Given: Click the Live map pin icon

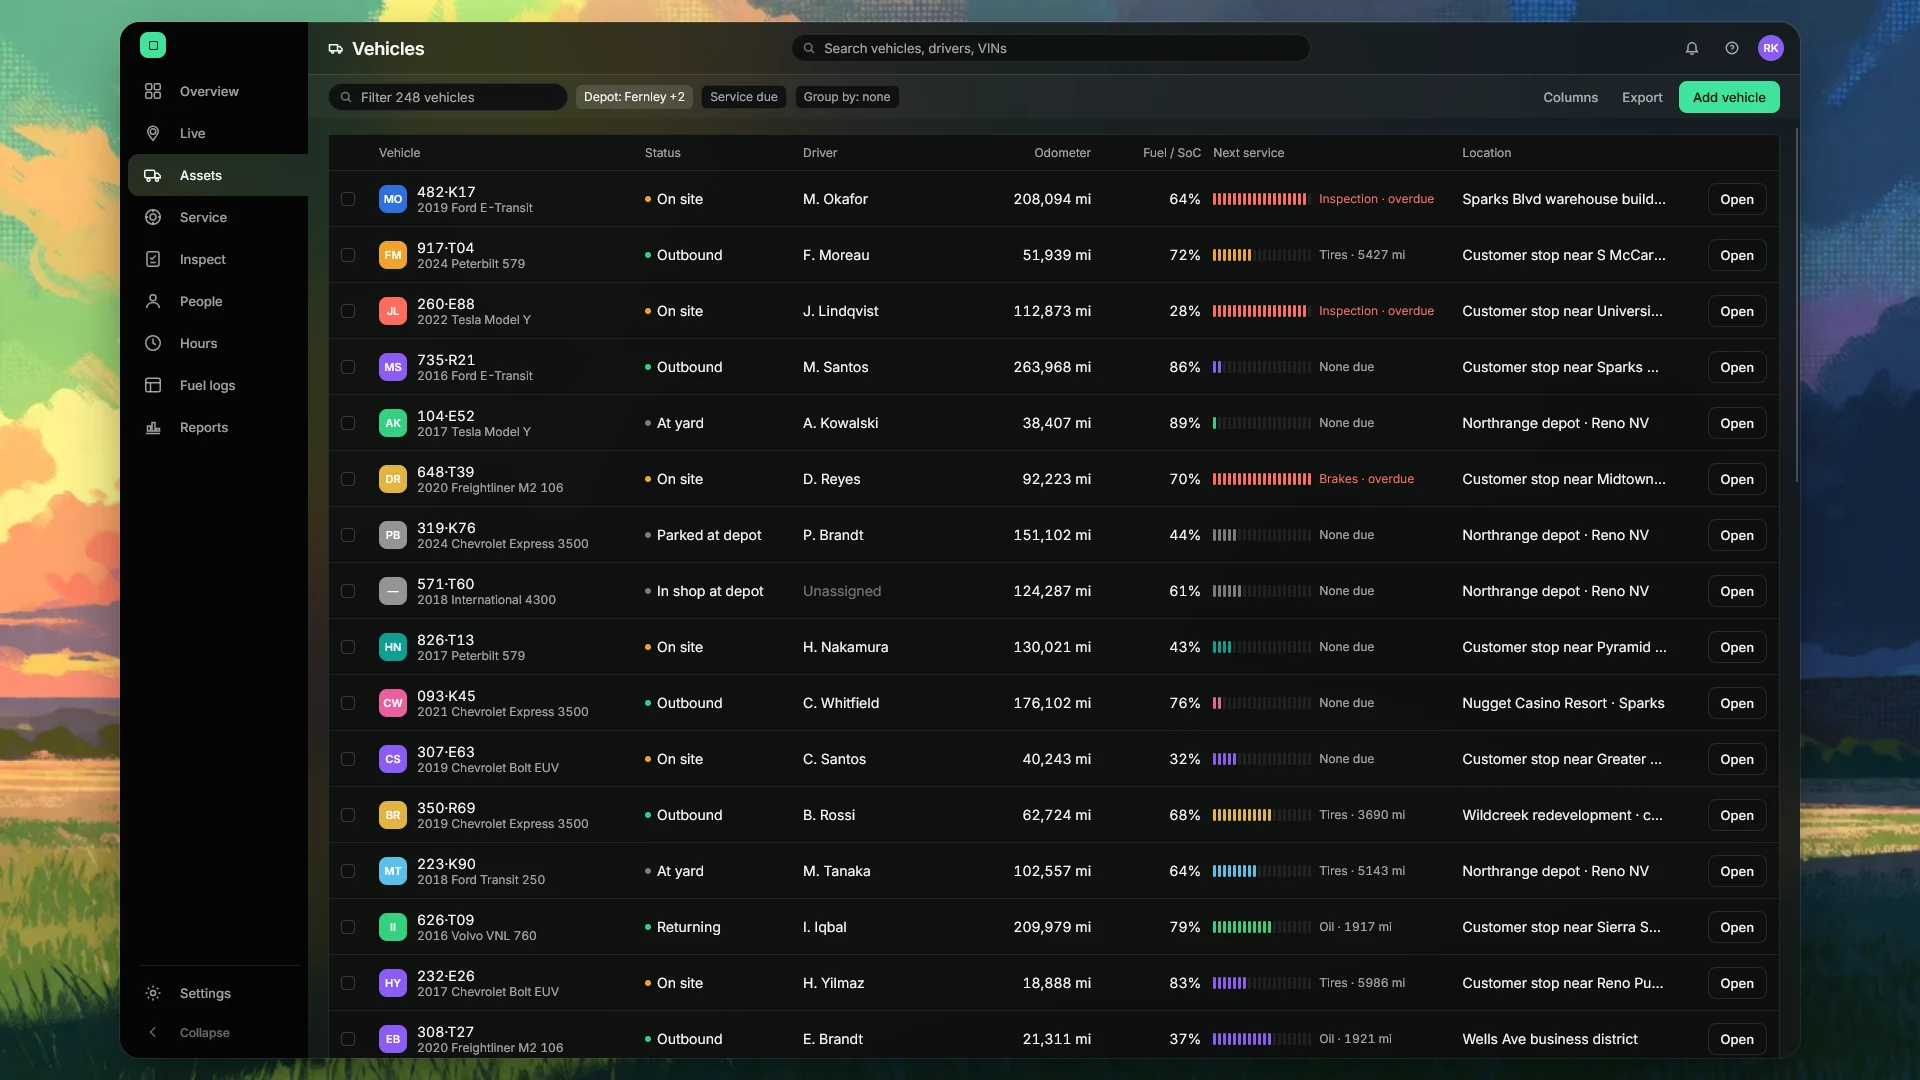Looking at the screenshot, I should click(153, 133).
